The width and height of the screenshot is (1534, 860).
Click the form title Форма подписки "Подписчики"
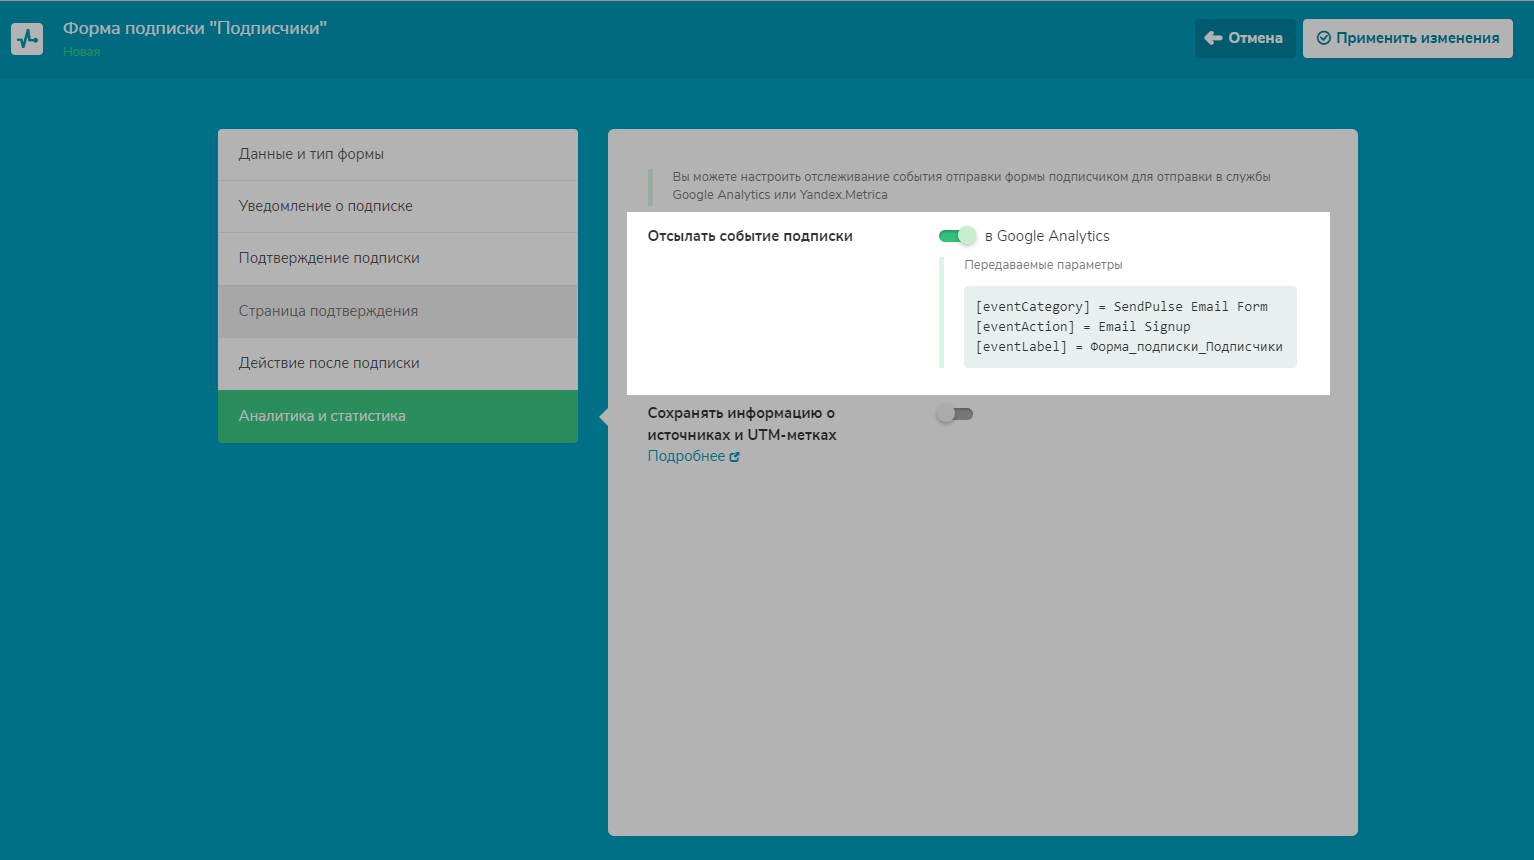pyautogui.click(x=195, y=28)
